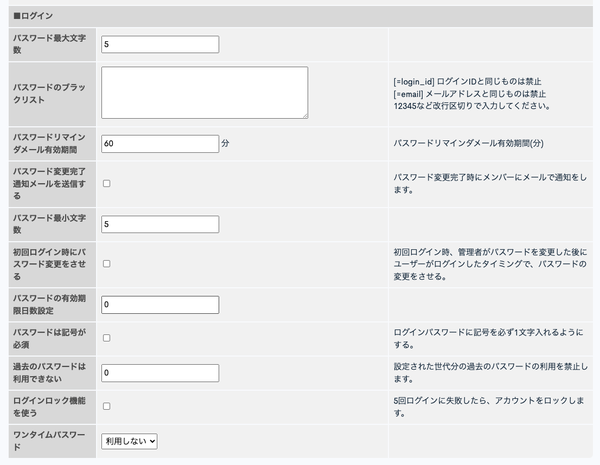The width and height of the screenshot is (600, 465).
Task: Click the パスワードリマインダメール有効期間(分) description text
Action: (468, 144)
